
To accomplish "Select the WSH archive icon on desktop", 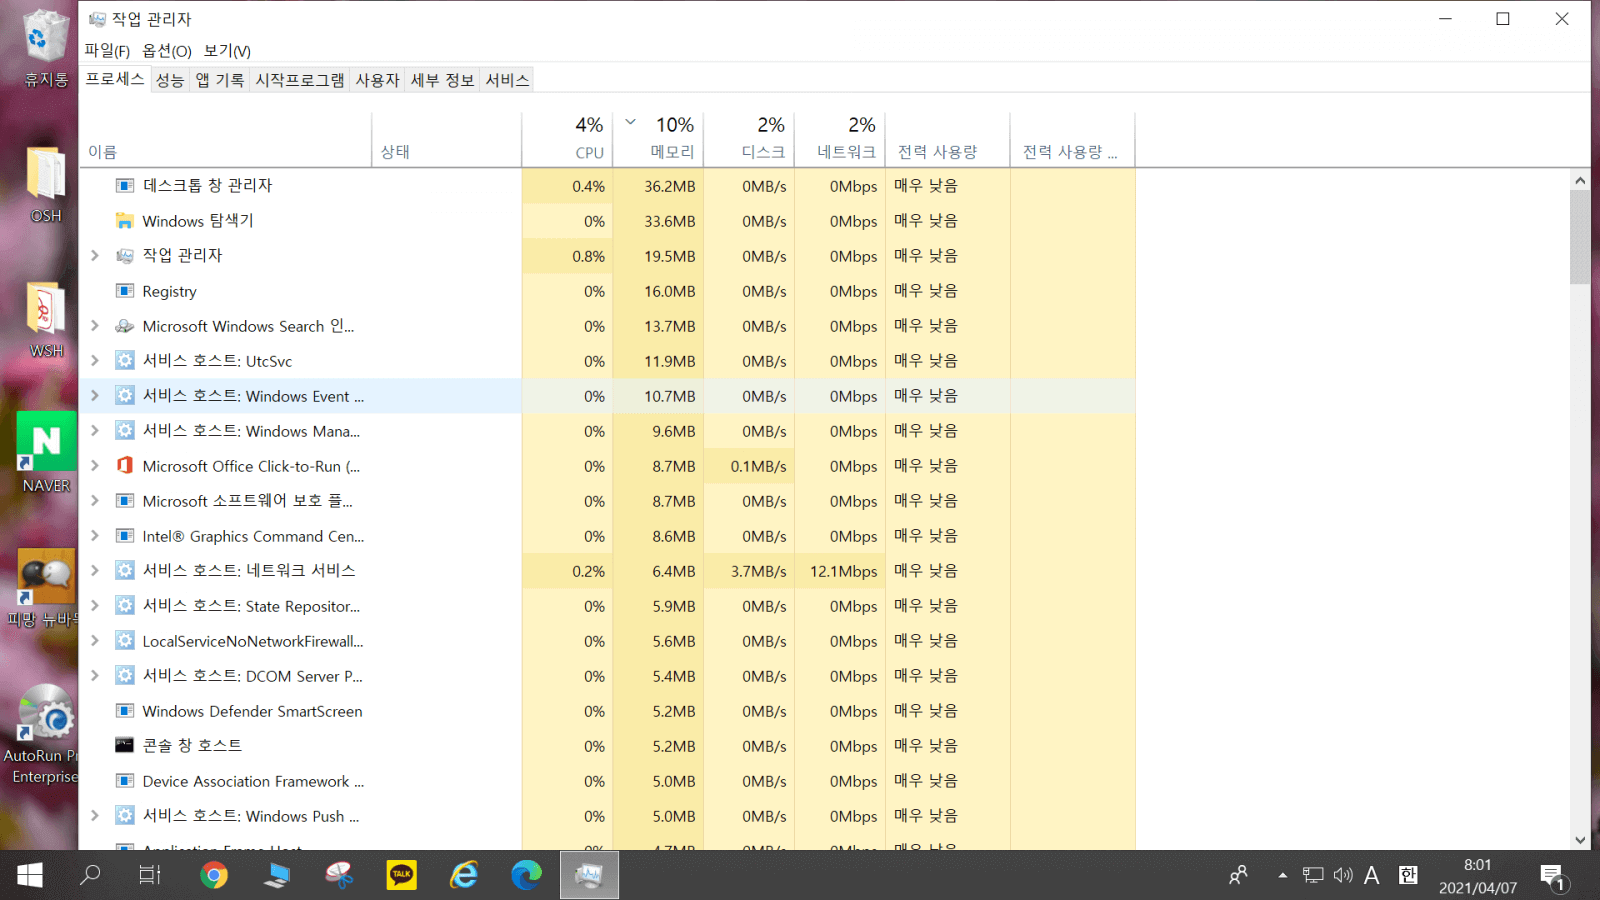I will [46, 320].
